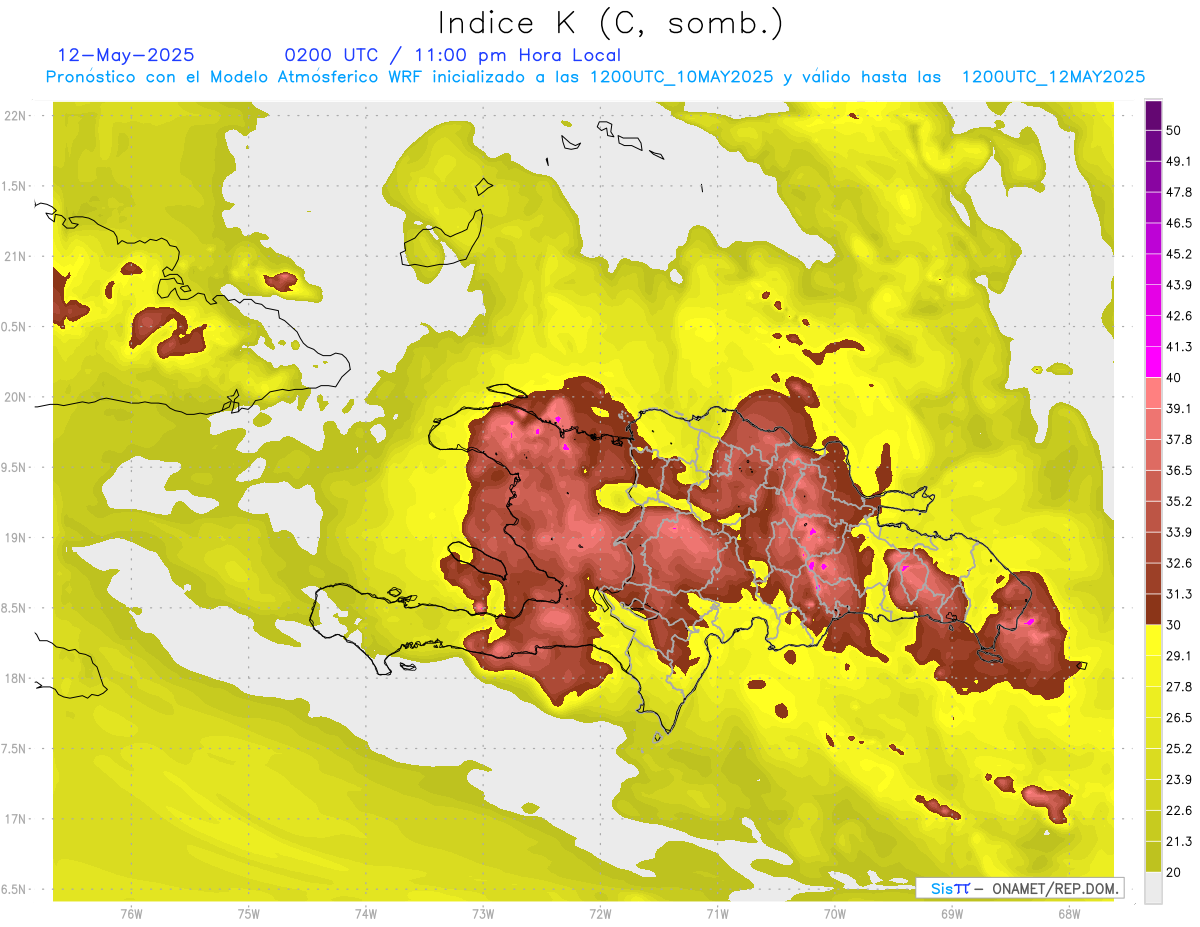Click the '25.2' colorbar value
1200x927 pixels.
[x=1179, y=748]
